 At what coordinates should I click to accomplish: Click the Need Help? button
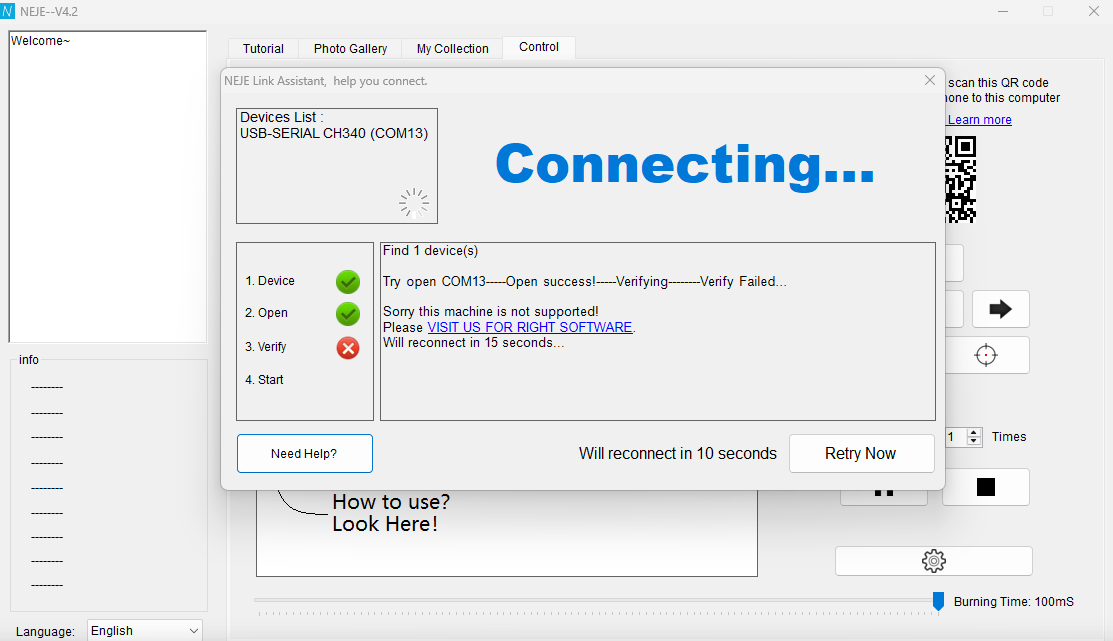304,453
